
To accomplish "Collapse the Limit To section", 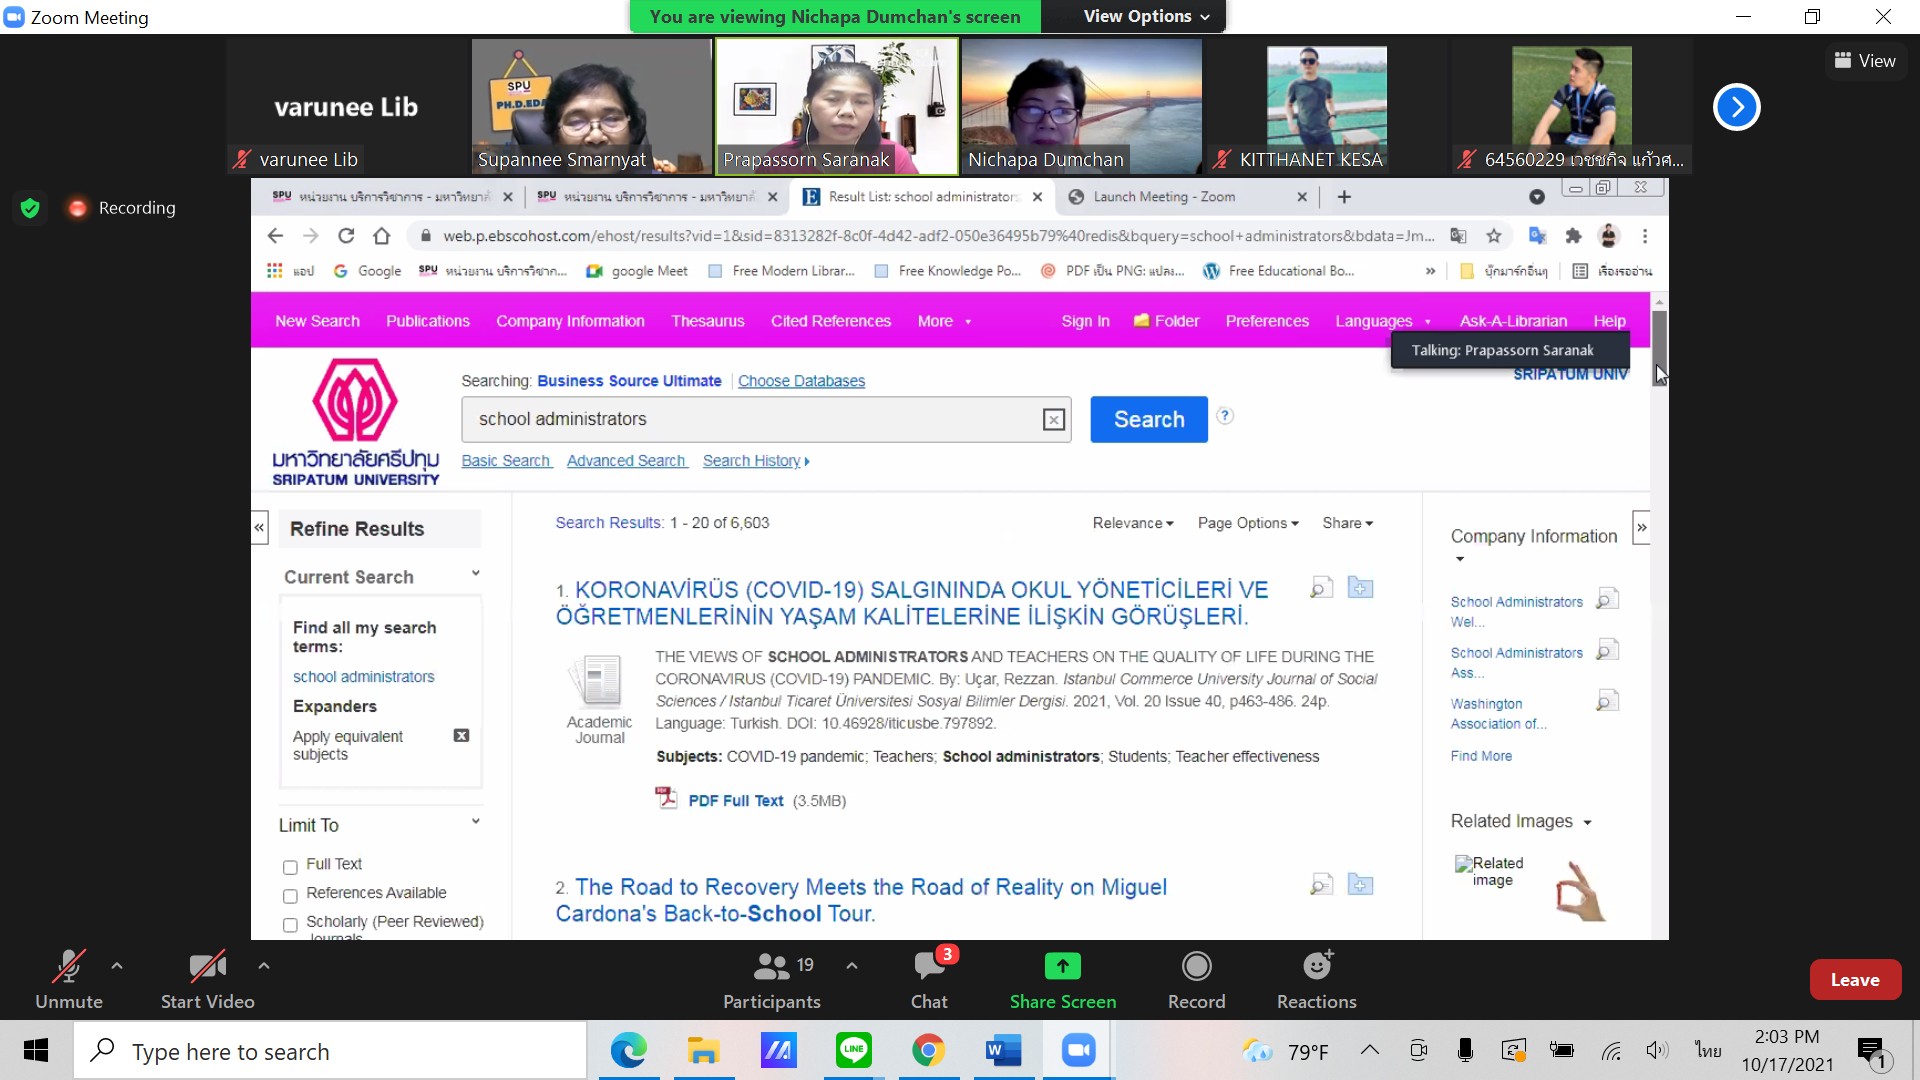I will coord(476,822).
